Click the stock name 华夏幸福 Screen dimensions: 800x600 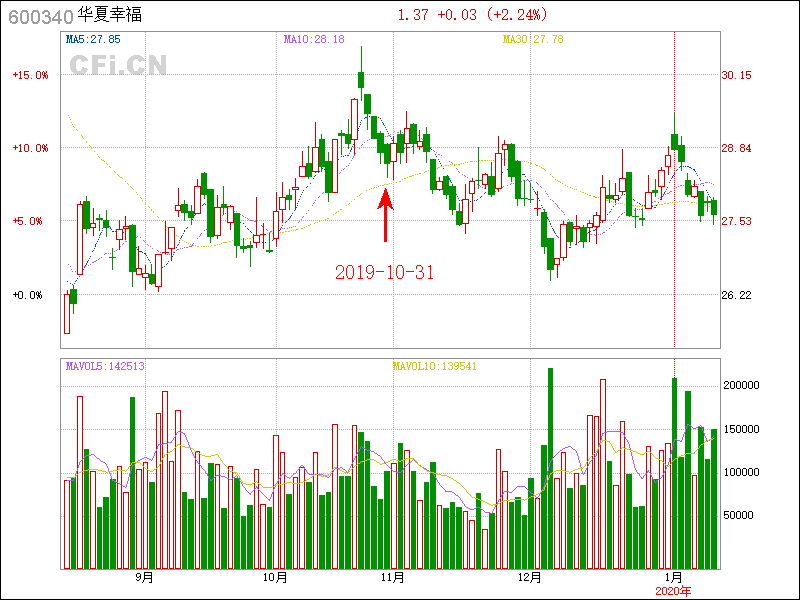[x=110, y=15]
